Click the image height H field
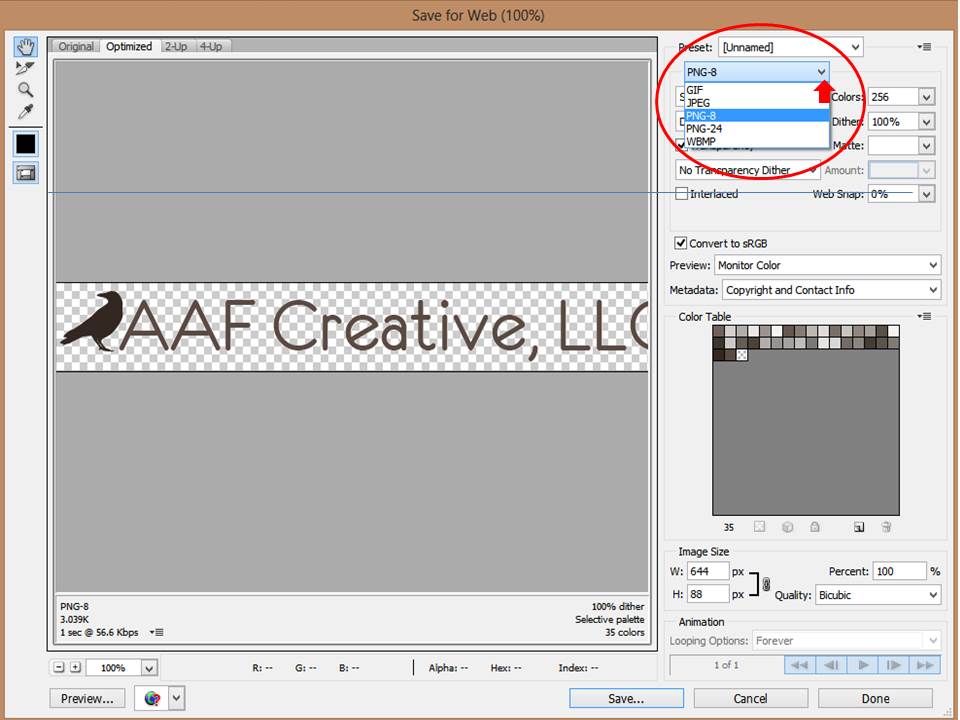 click(x=708, y=594)
